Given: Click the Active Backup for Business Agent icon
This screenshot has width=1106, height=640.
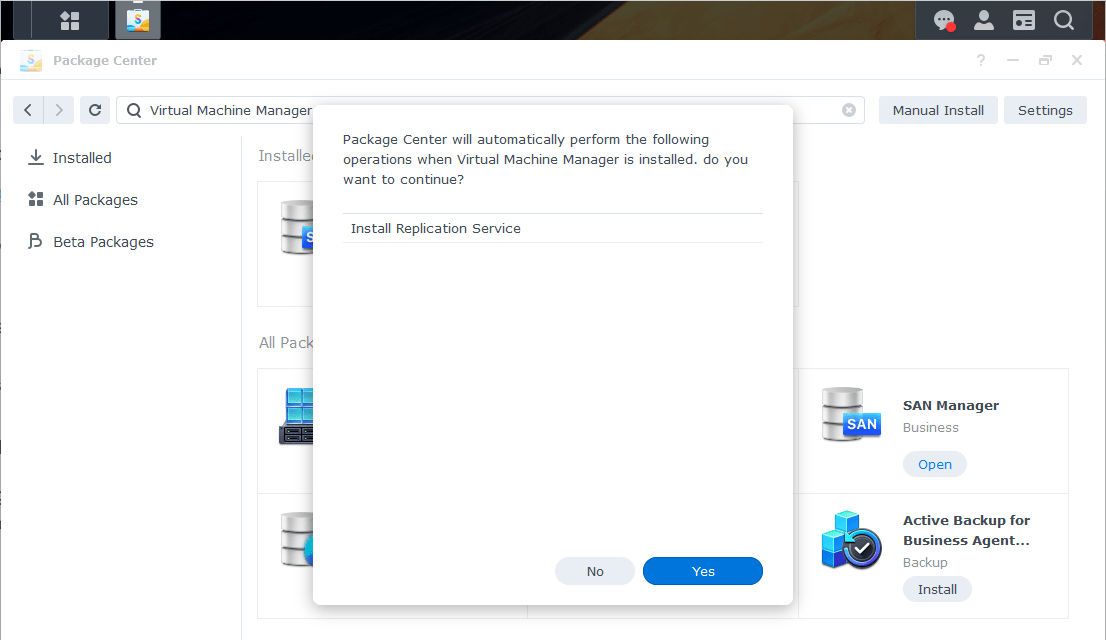Looking at the screenshot, I should click(x=851, y=541).
